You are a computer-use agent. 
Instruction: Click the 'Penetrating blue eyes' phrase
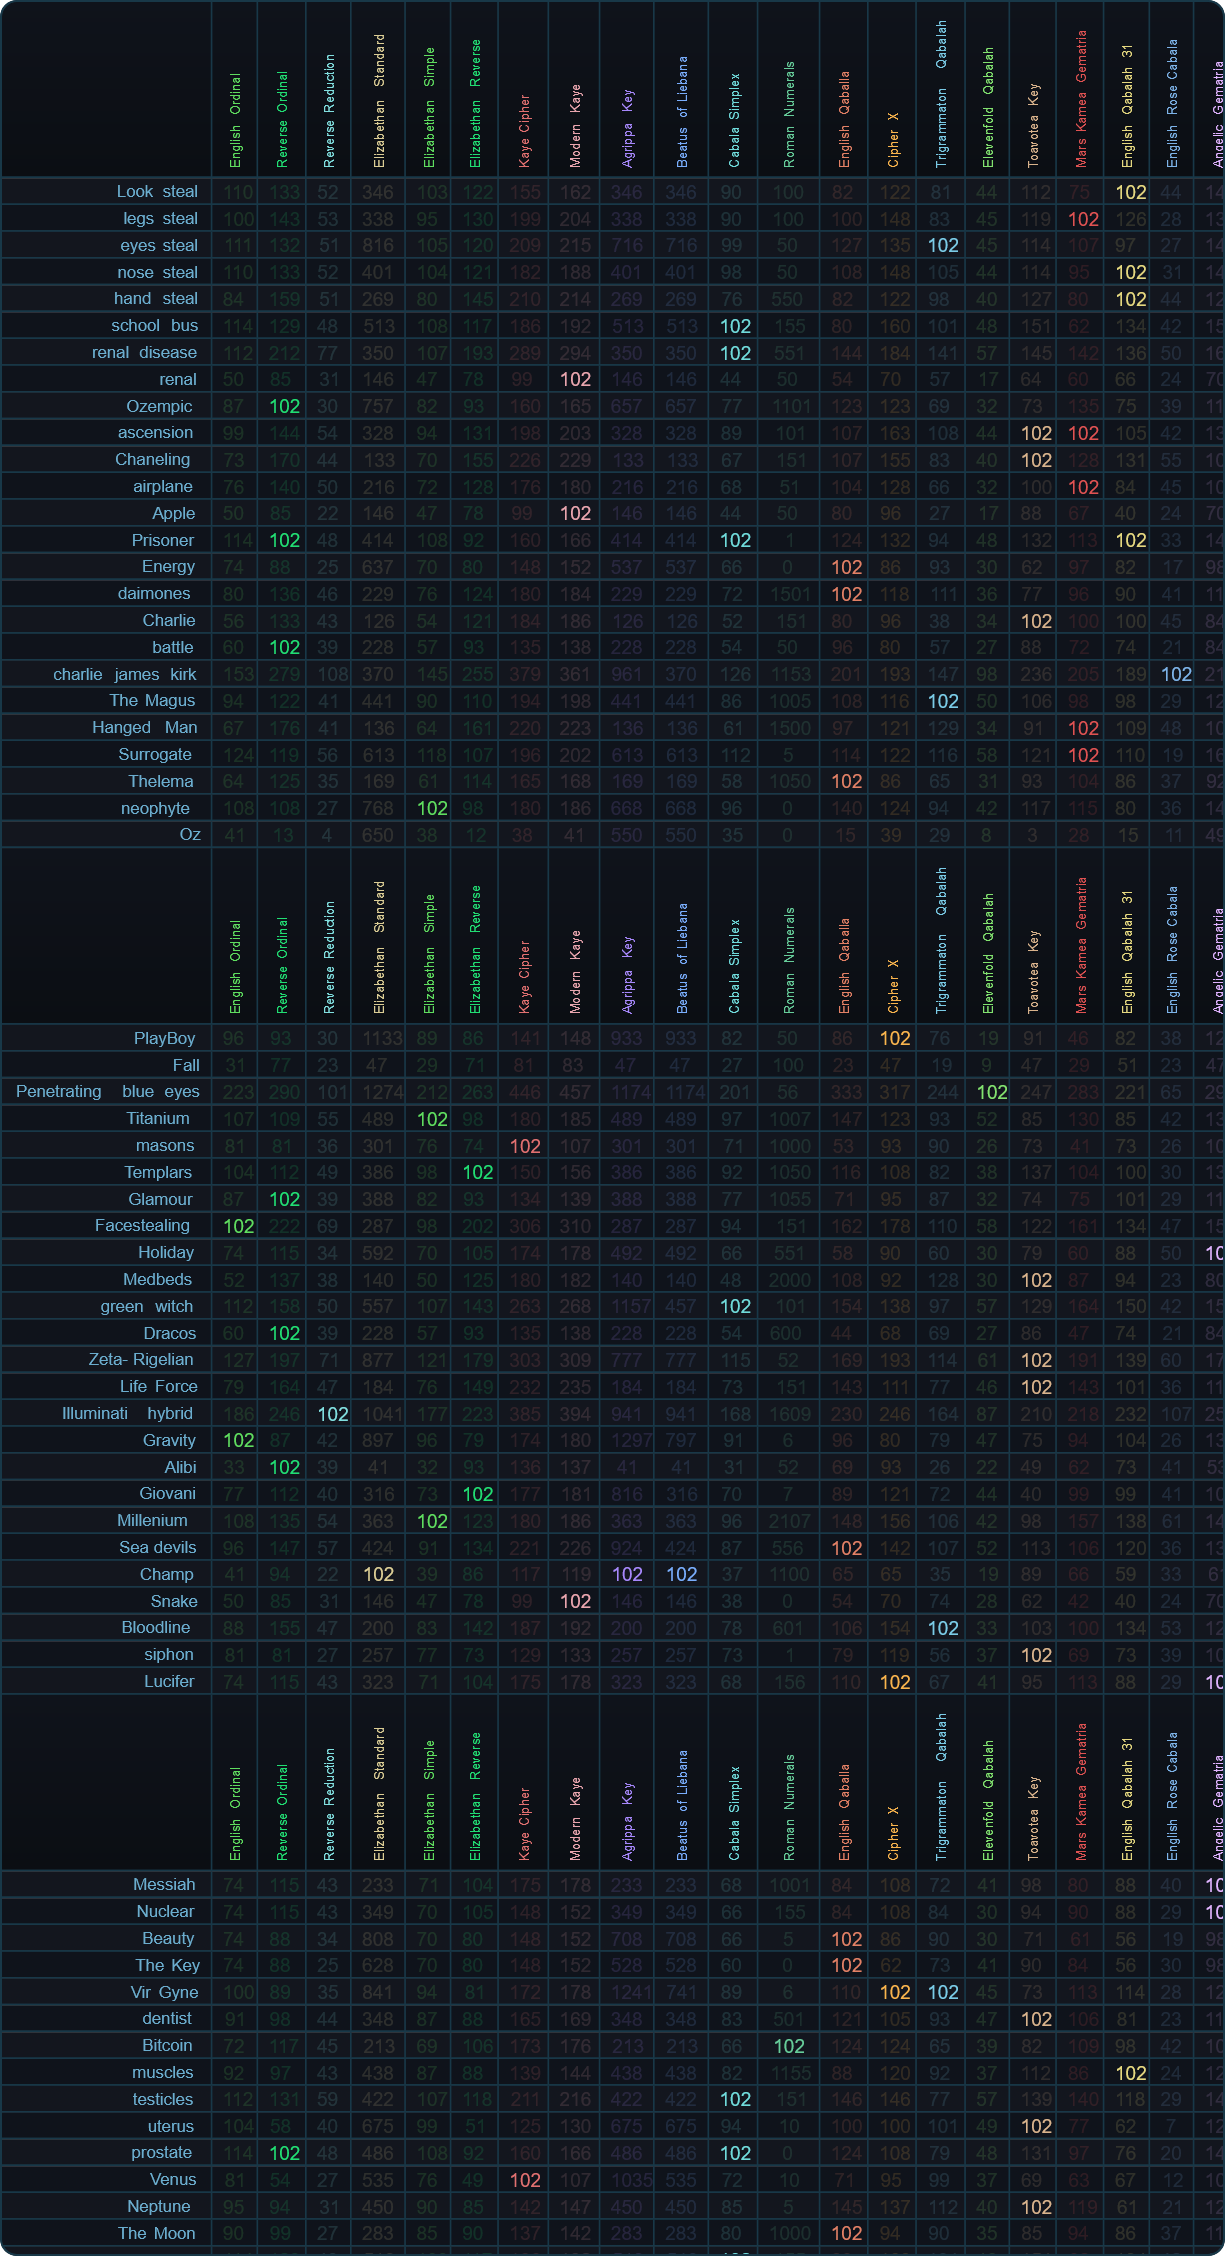[x=108, y=1091]
